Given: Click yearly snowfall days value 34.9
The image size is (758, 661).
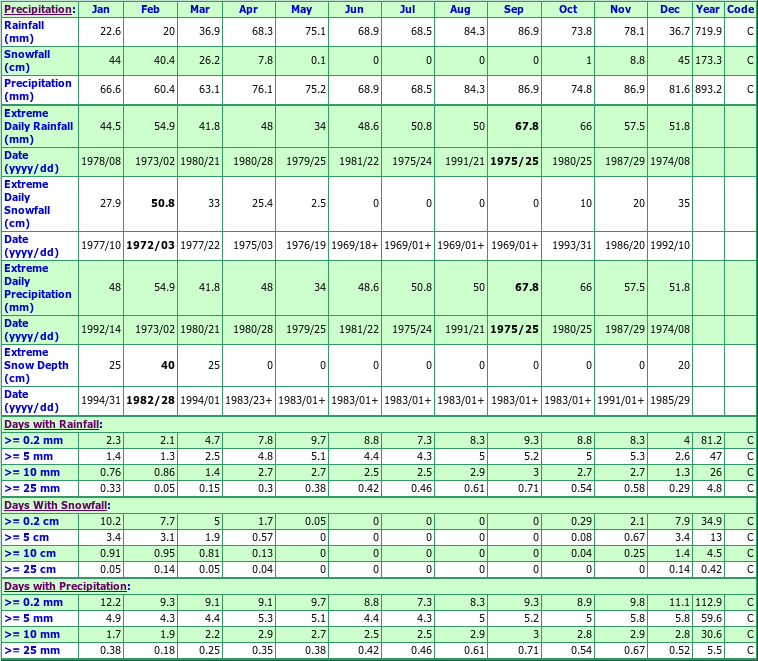Looking at the screenshot, I should pyautogui.click(x=712, y=521).
